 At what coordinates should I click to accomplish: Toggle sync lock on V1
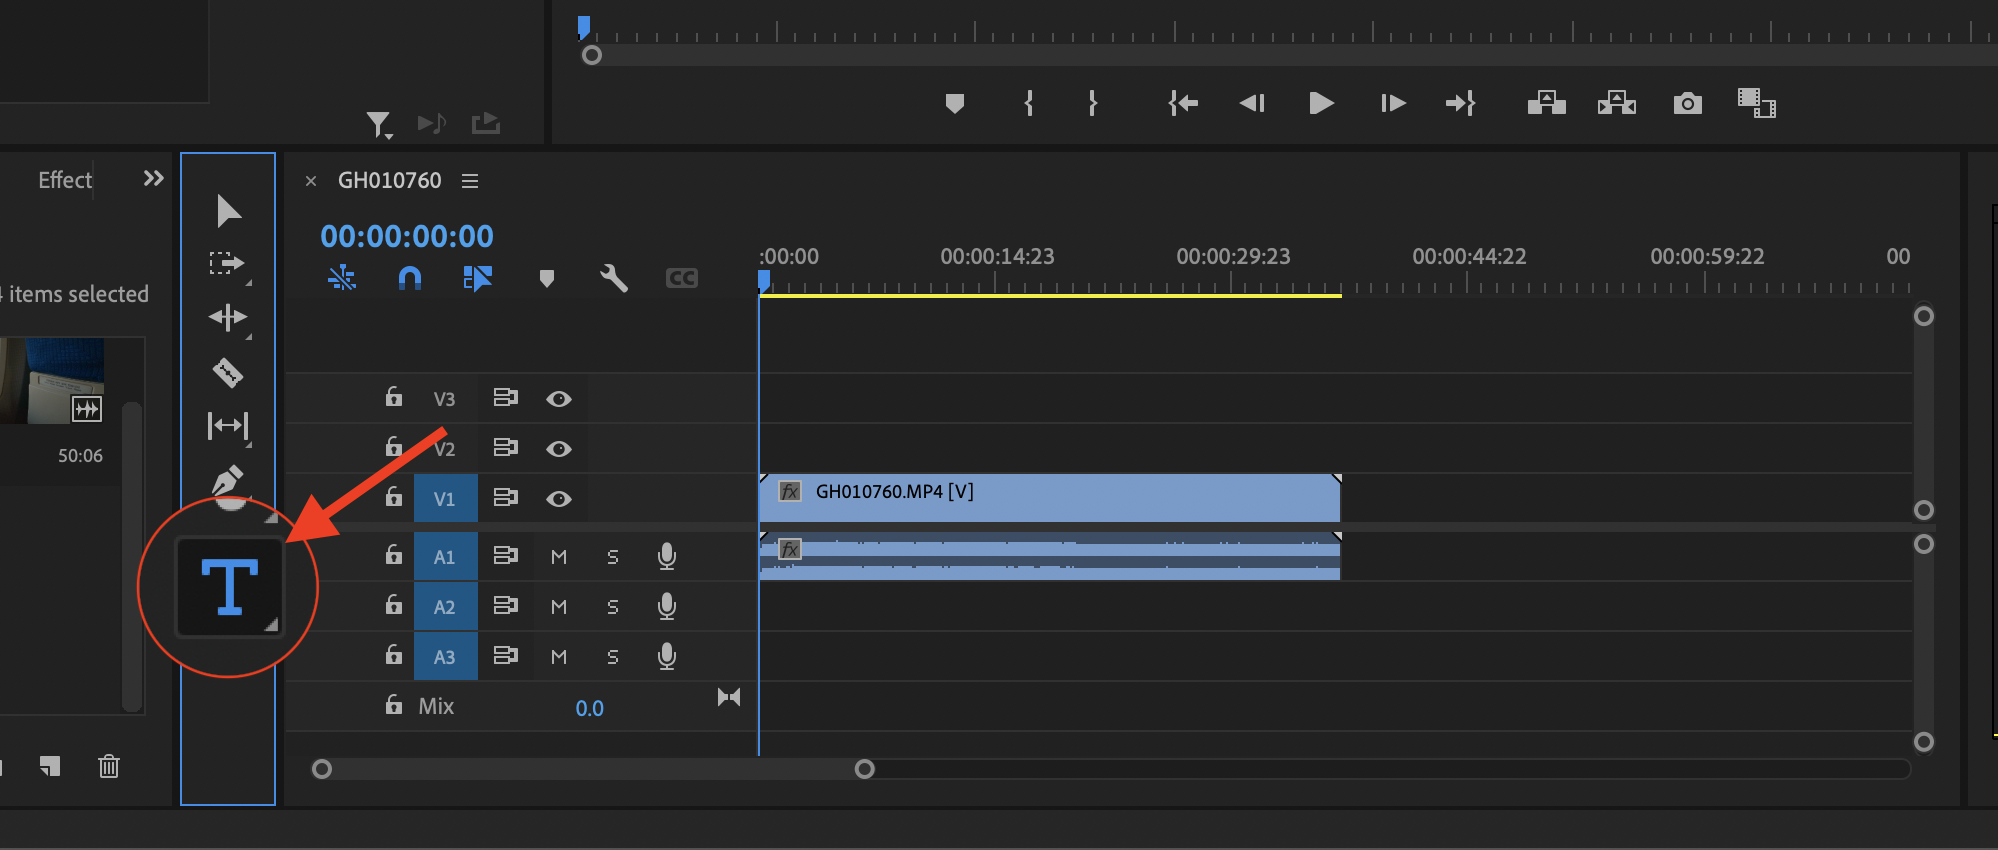click(506, 498)
